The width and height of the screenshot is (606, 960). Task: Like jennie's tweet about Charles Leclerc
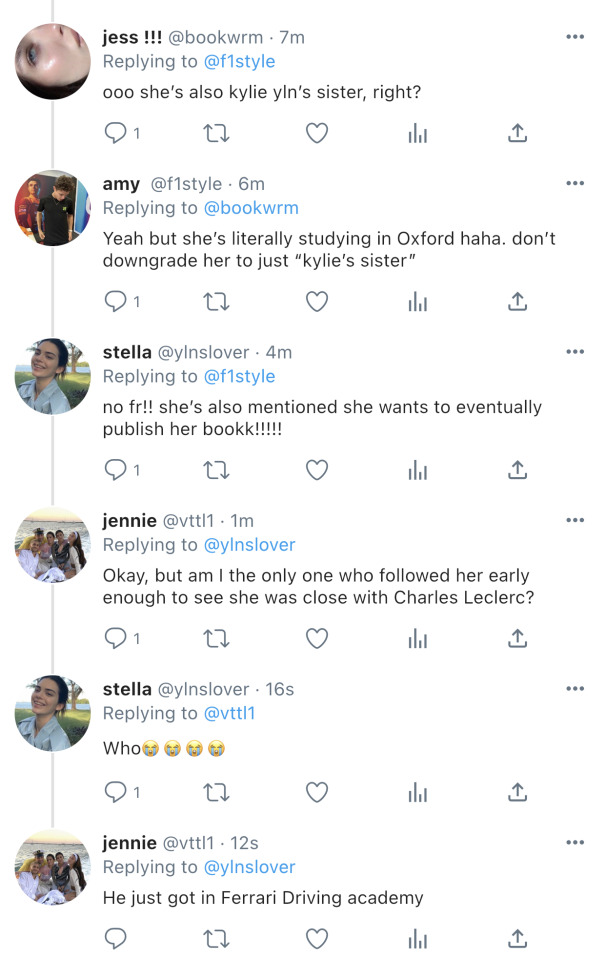(317, 637)
